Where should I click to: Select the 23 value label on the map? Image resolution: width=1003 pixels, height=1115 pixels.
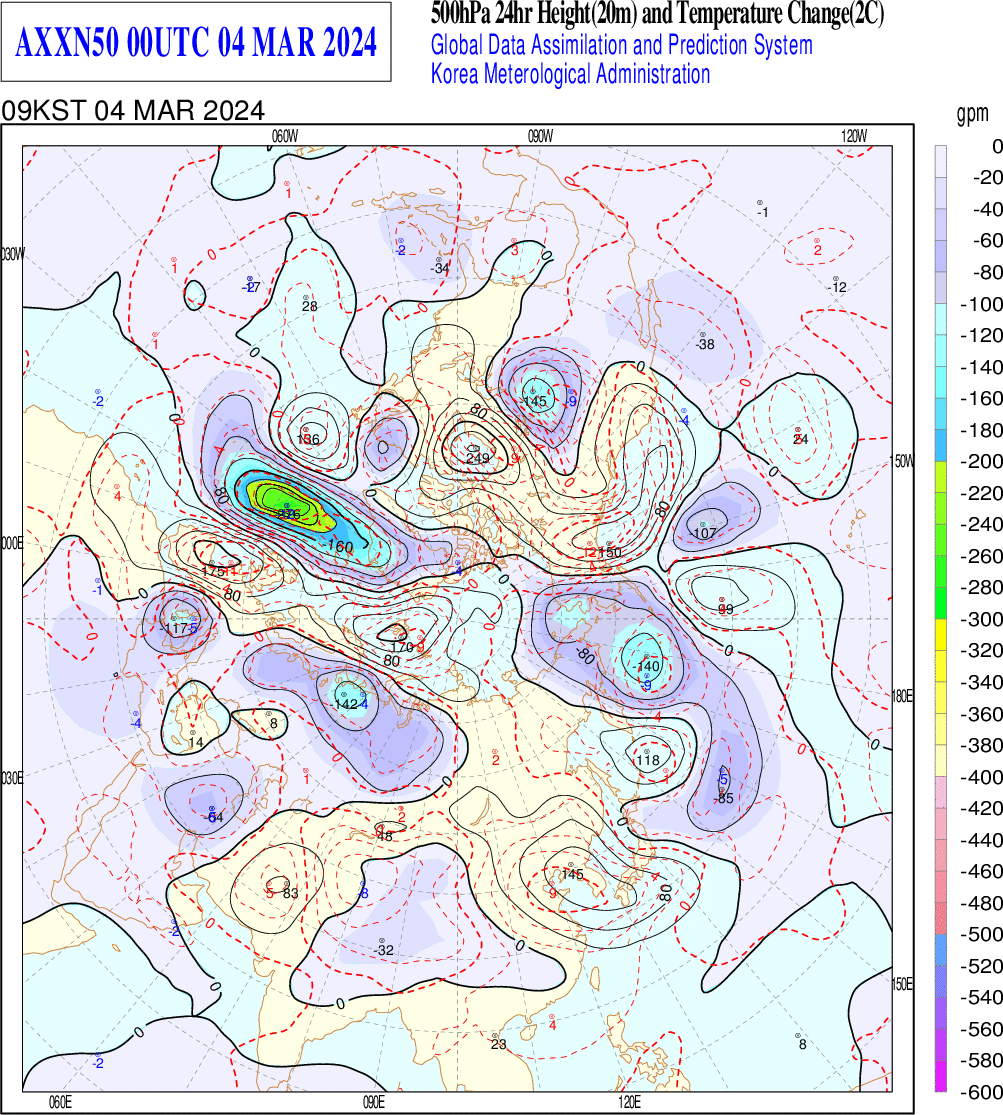coord(498,1044)
